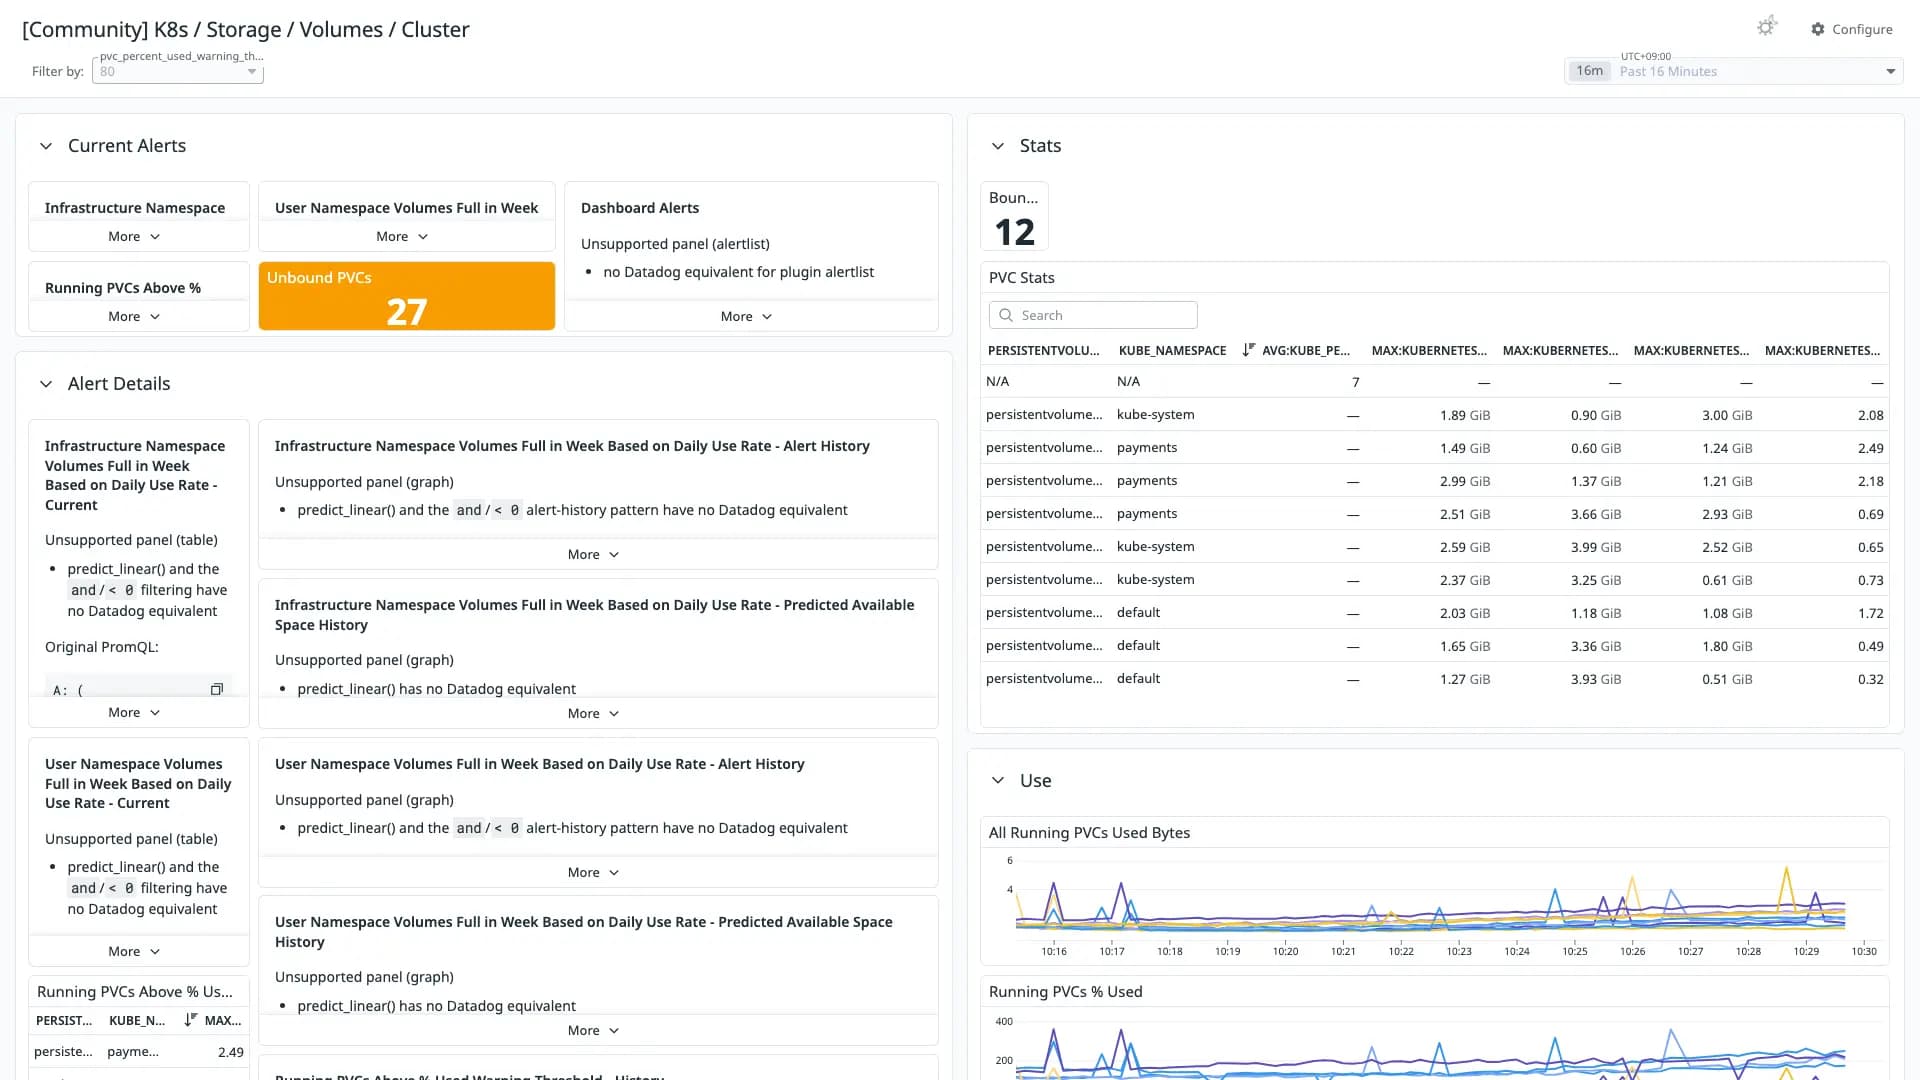Click the Bound PVCs stat showing 12
The width and height of the screenshot is (1920, 1080).
tap(1014, 217)
